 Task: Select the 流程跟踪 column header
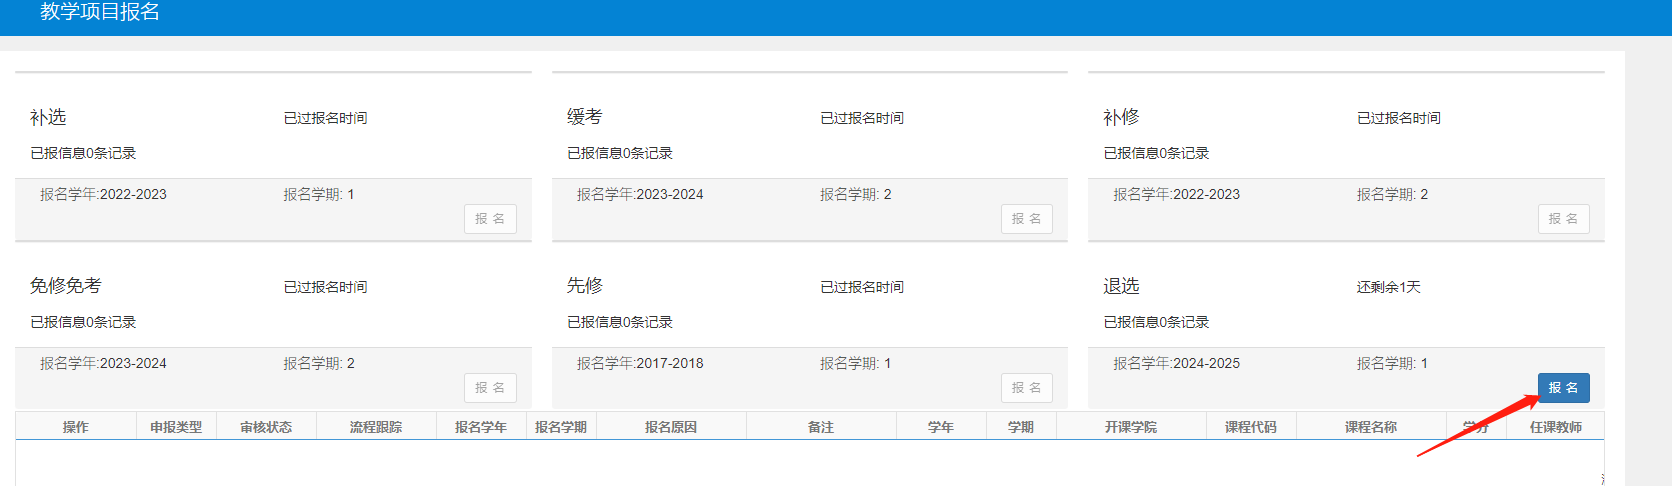[x=376, y=427]
